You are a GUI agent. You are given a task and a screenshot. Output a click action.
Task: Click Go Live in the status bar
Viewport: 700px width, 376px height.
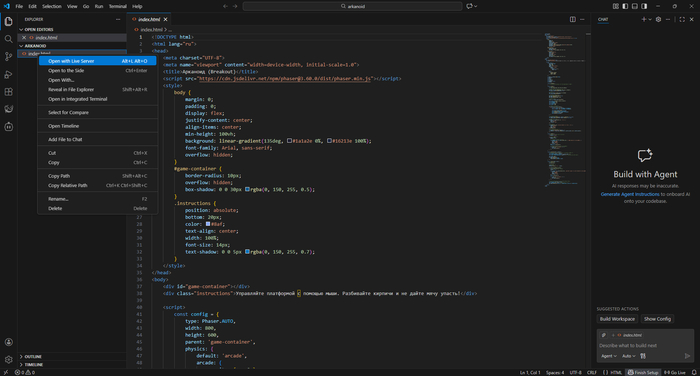(675, 372)
